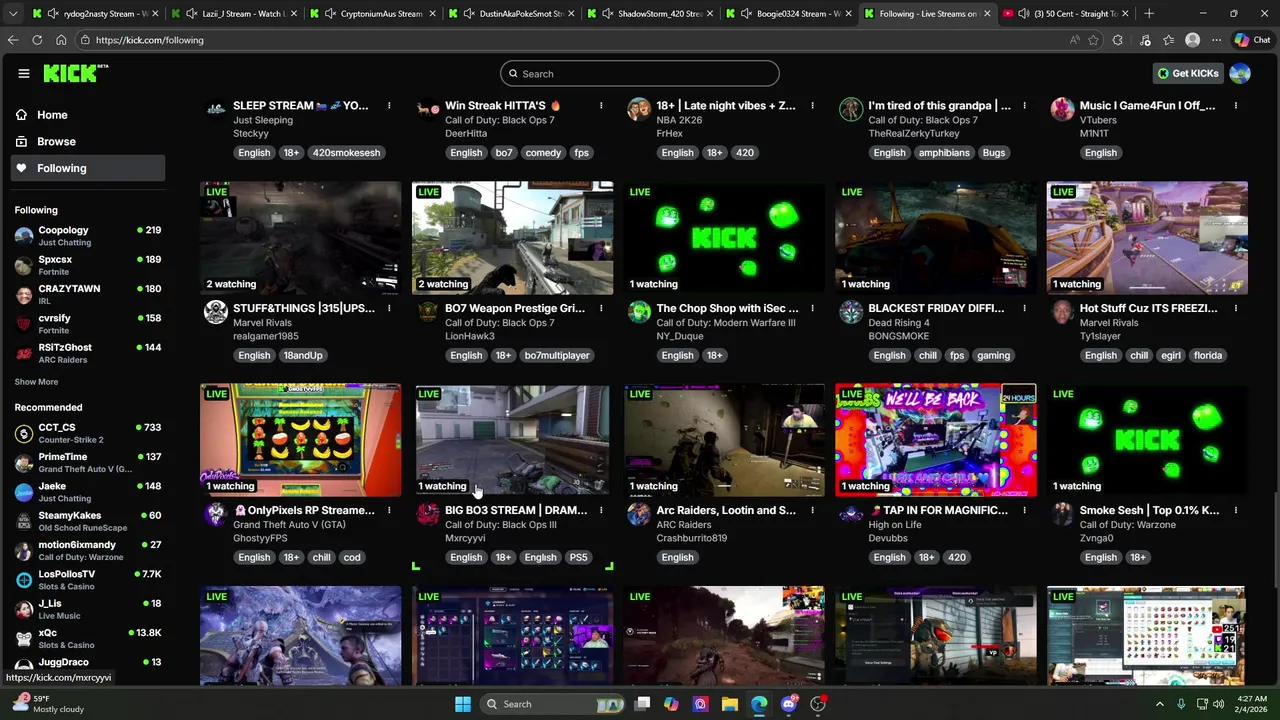The width and height of the screenshot is (1280, 720).
Task: Click realgamer1985 channel avatar
Action: point(215,312)
